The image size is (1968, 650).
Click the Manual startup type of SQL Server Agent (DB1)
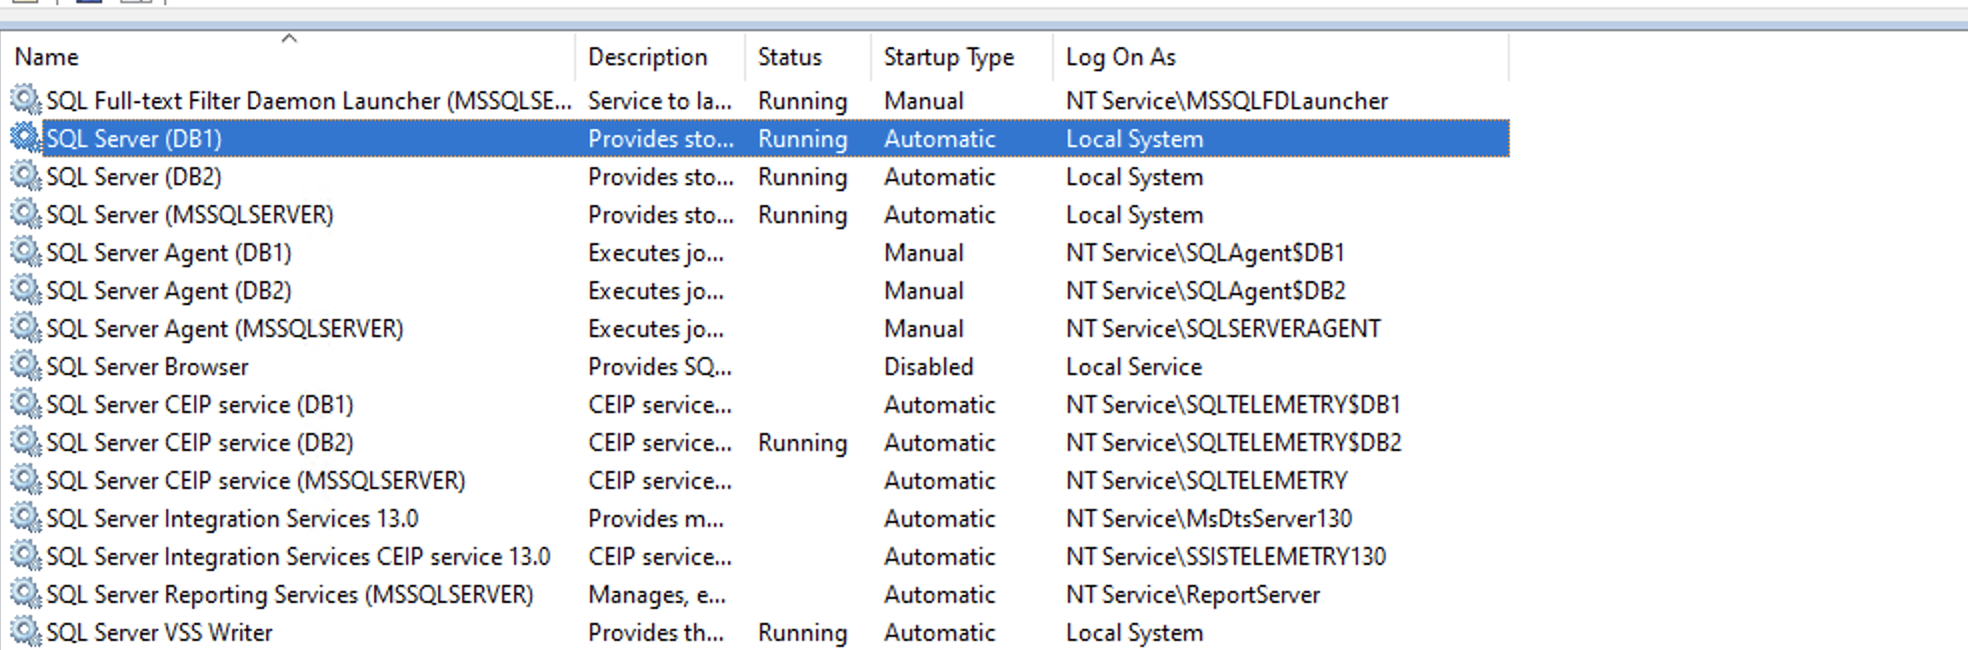coord(924,253)
